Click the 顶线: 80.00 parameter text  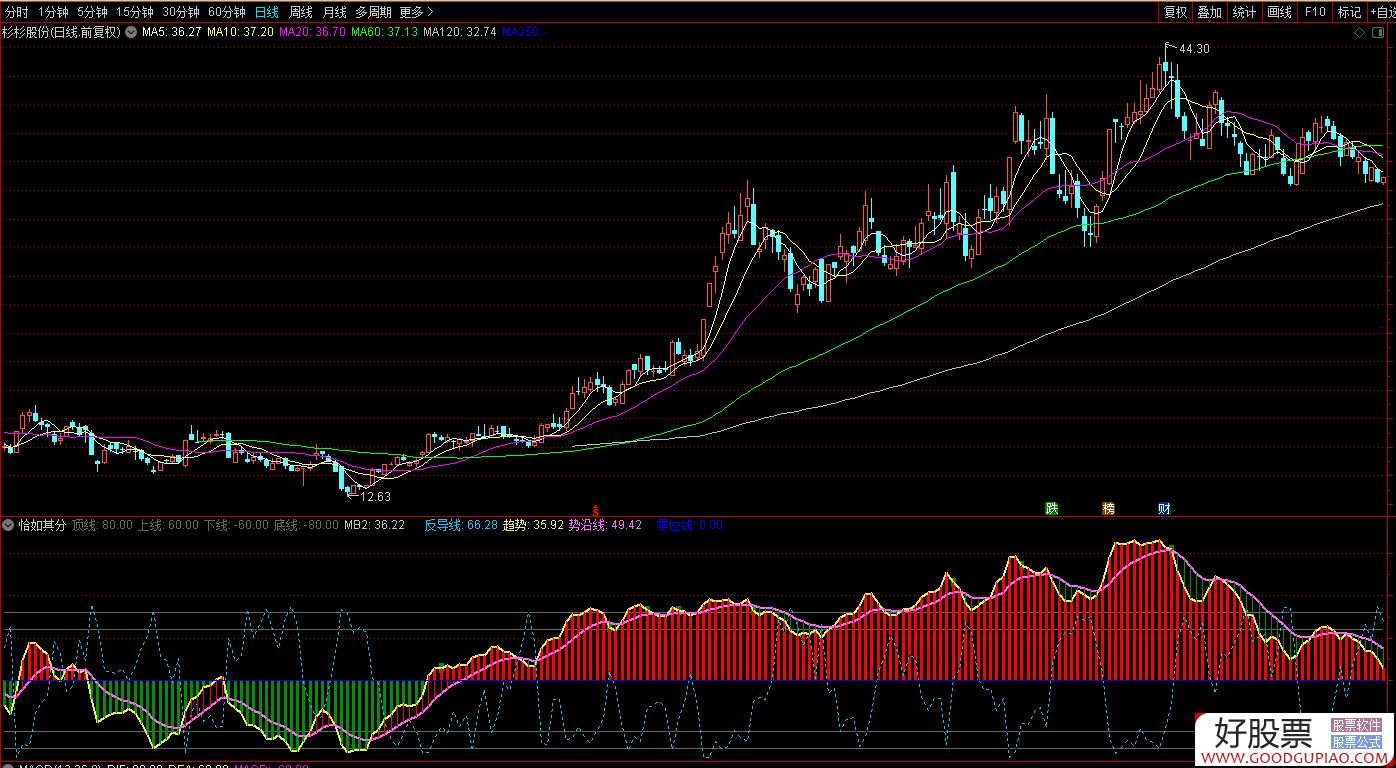[102, 525]
